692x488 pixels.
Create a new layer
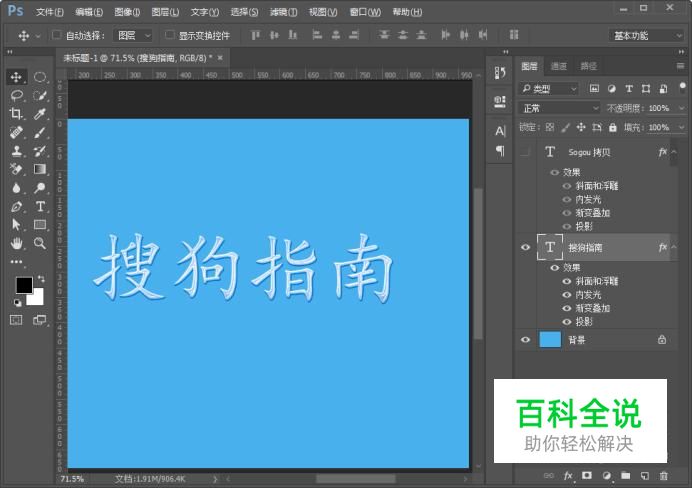(x=645, y=476)
